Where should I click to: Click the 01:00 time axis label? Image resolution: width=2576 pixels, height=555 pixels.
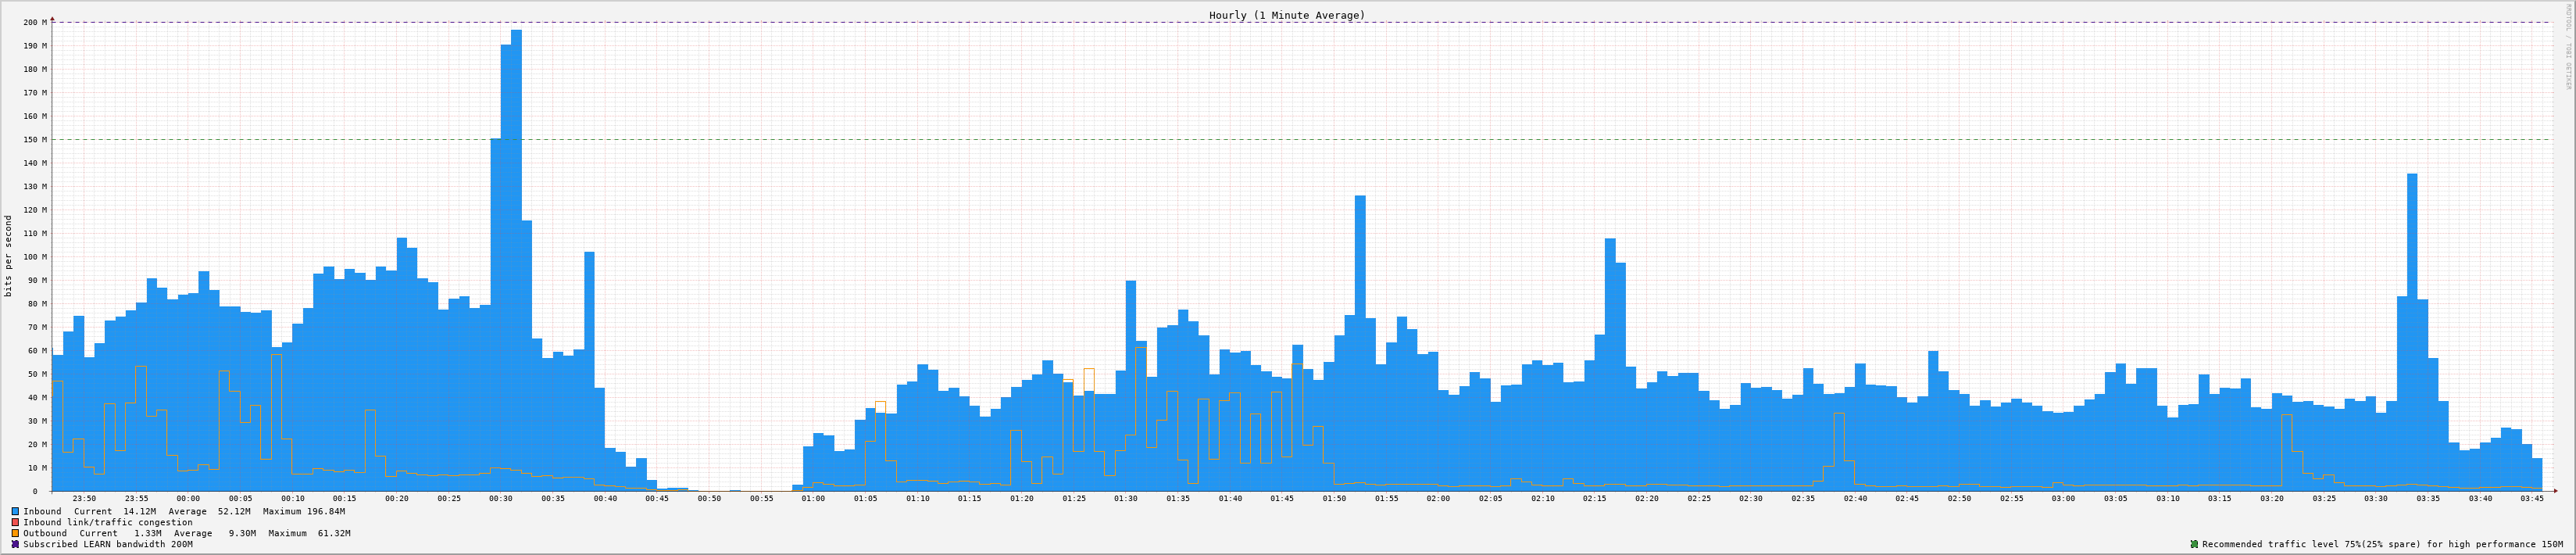(813, 498)
